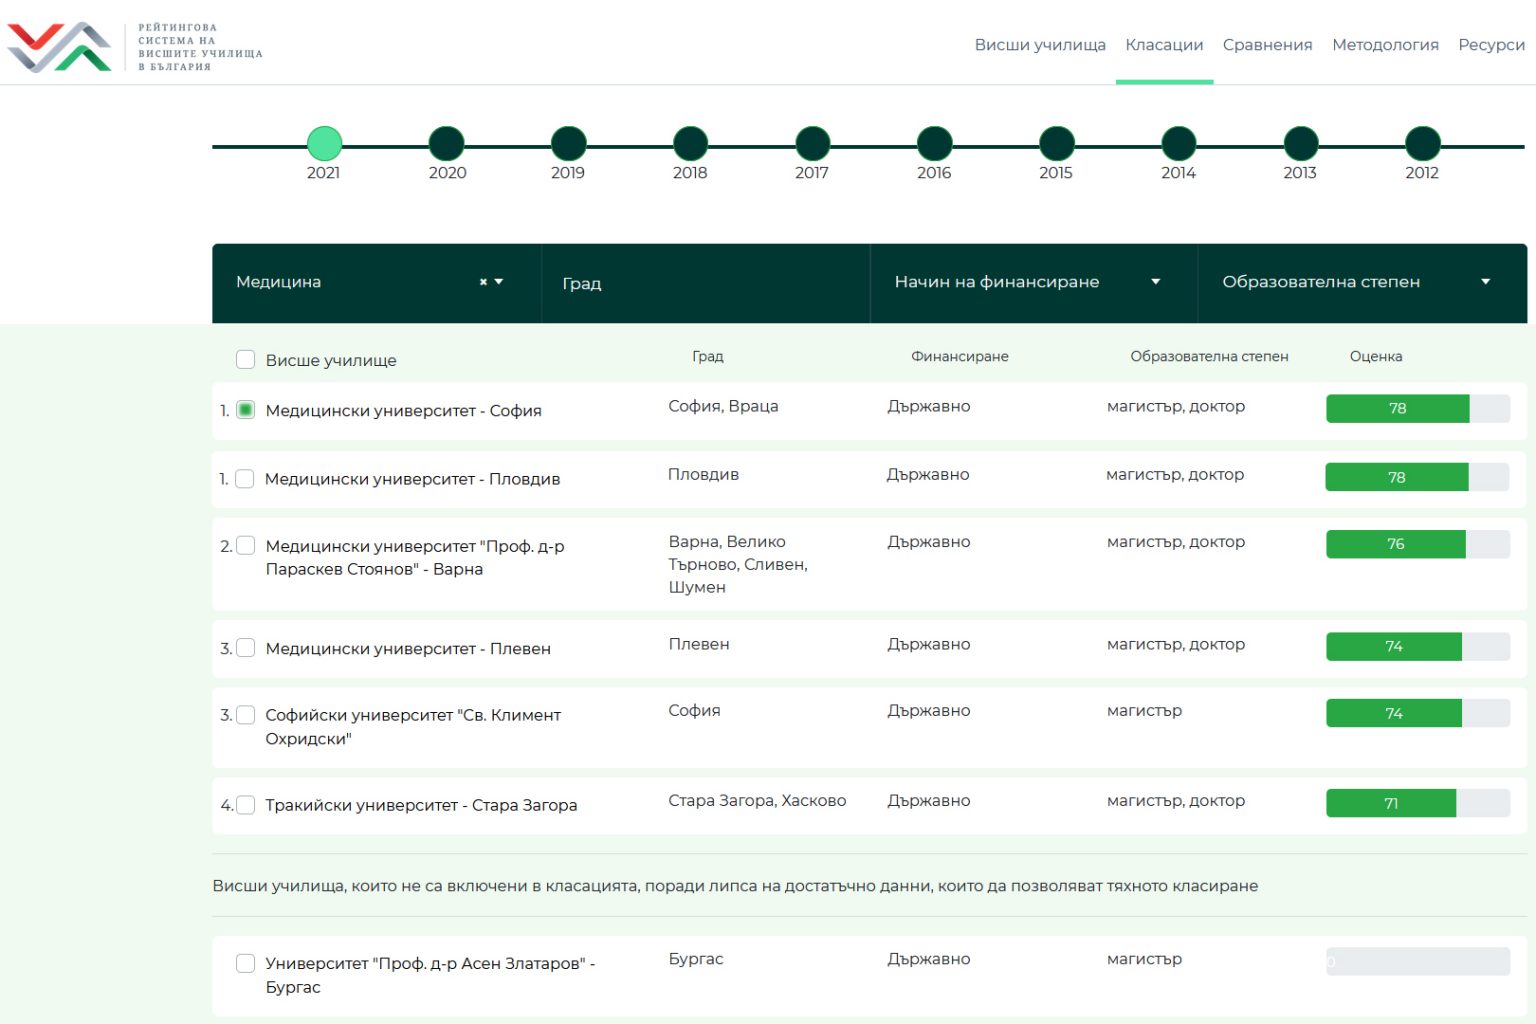The height and width of the screenshot is (1024, 1536).
Task: Check Медицински университет - Плевен checkbox
Action: (x=245, y=648)
